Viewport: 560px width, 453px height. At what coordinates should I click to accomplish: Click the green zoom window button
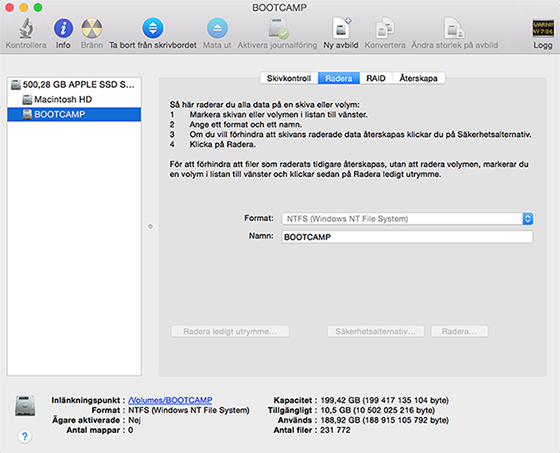(38, 7)
